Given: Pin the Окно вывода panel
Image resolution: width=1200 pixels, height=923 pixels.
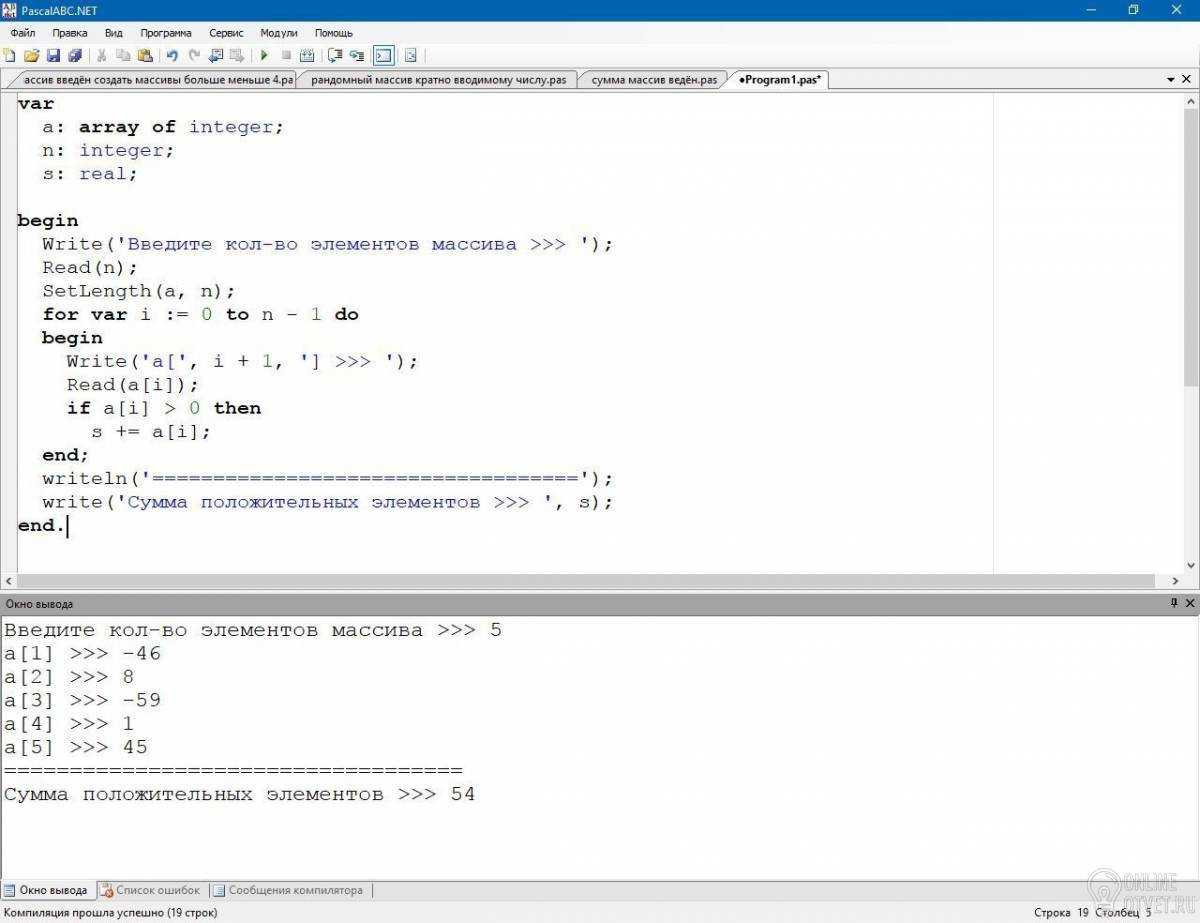Looking at the screenshot, I should coord(1174,604).
